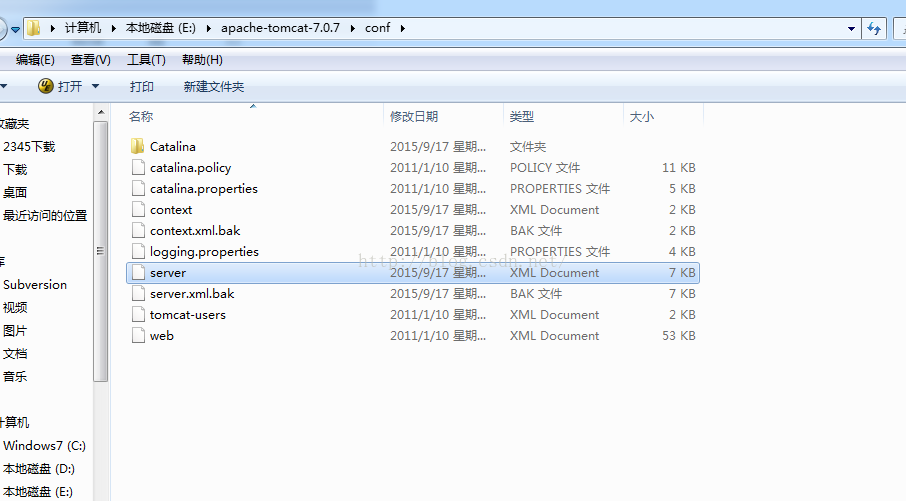Expand the arrow after conf in path
906x501 pixels.
[x=402, y=28]
